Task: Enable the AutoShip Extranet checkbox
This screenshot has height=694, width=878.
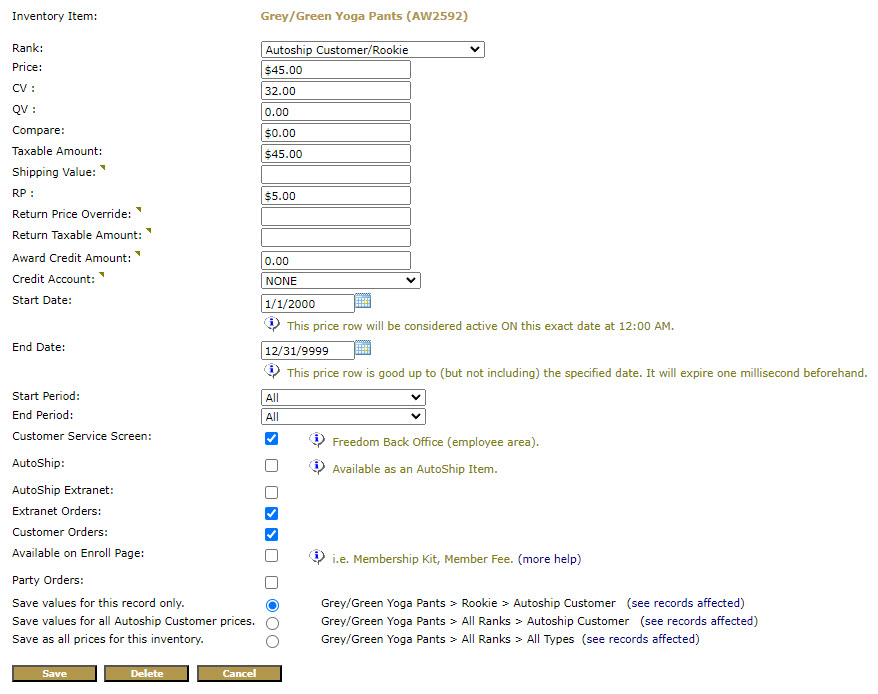Action: click(271, 493)
